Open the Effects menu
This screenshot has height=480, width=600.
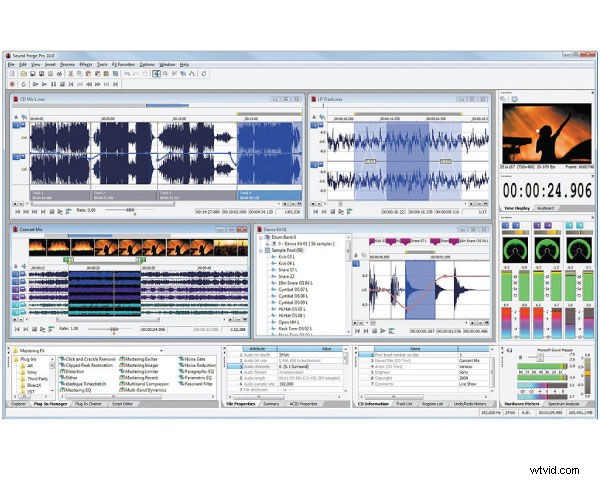(x=86, y=65)
